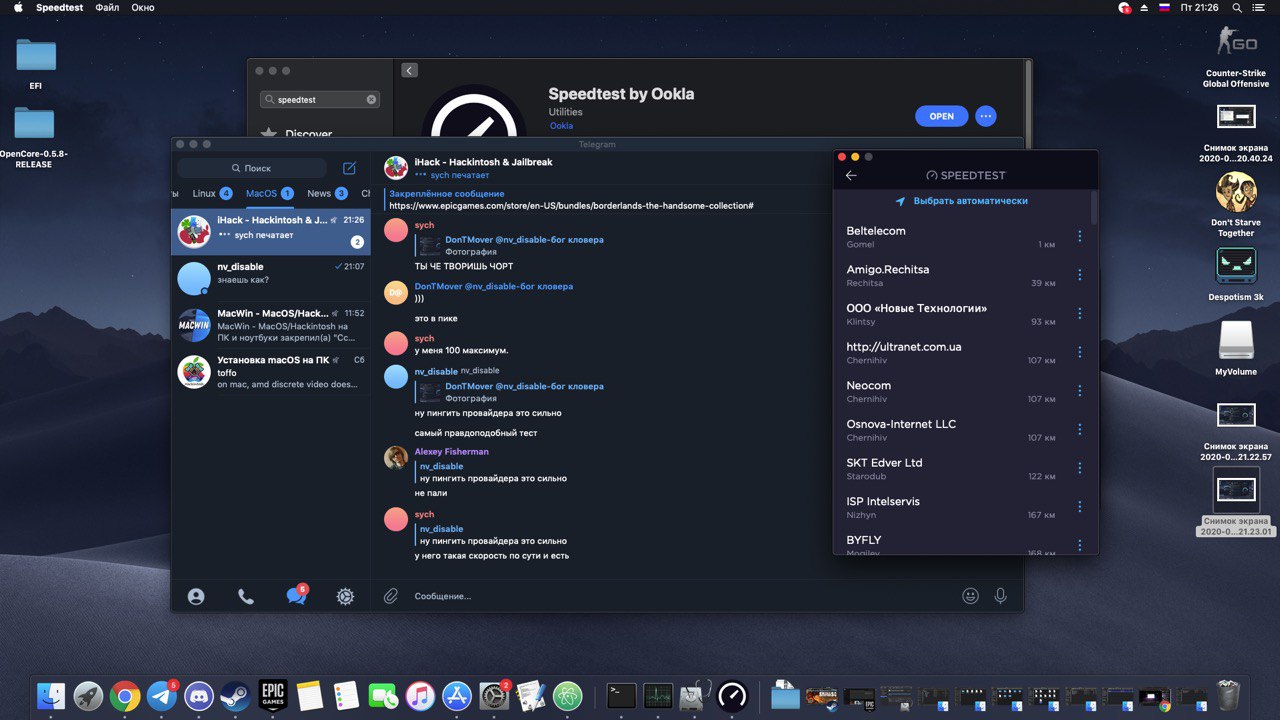
Task: Open Telegram settings gear icon
Action: click(x=345, y=596)
